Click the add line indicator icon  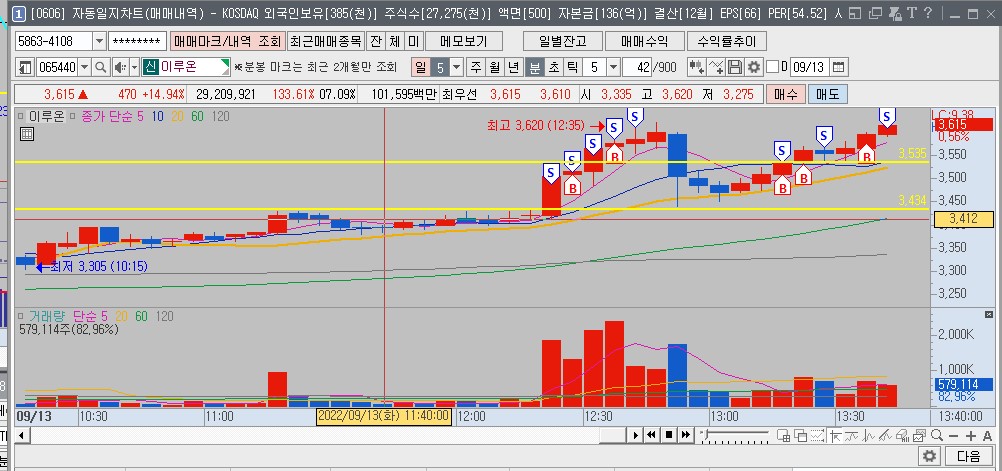716,67
